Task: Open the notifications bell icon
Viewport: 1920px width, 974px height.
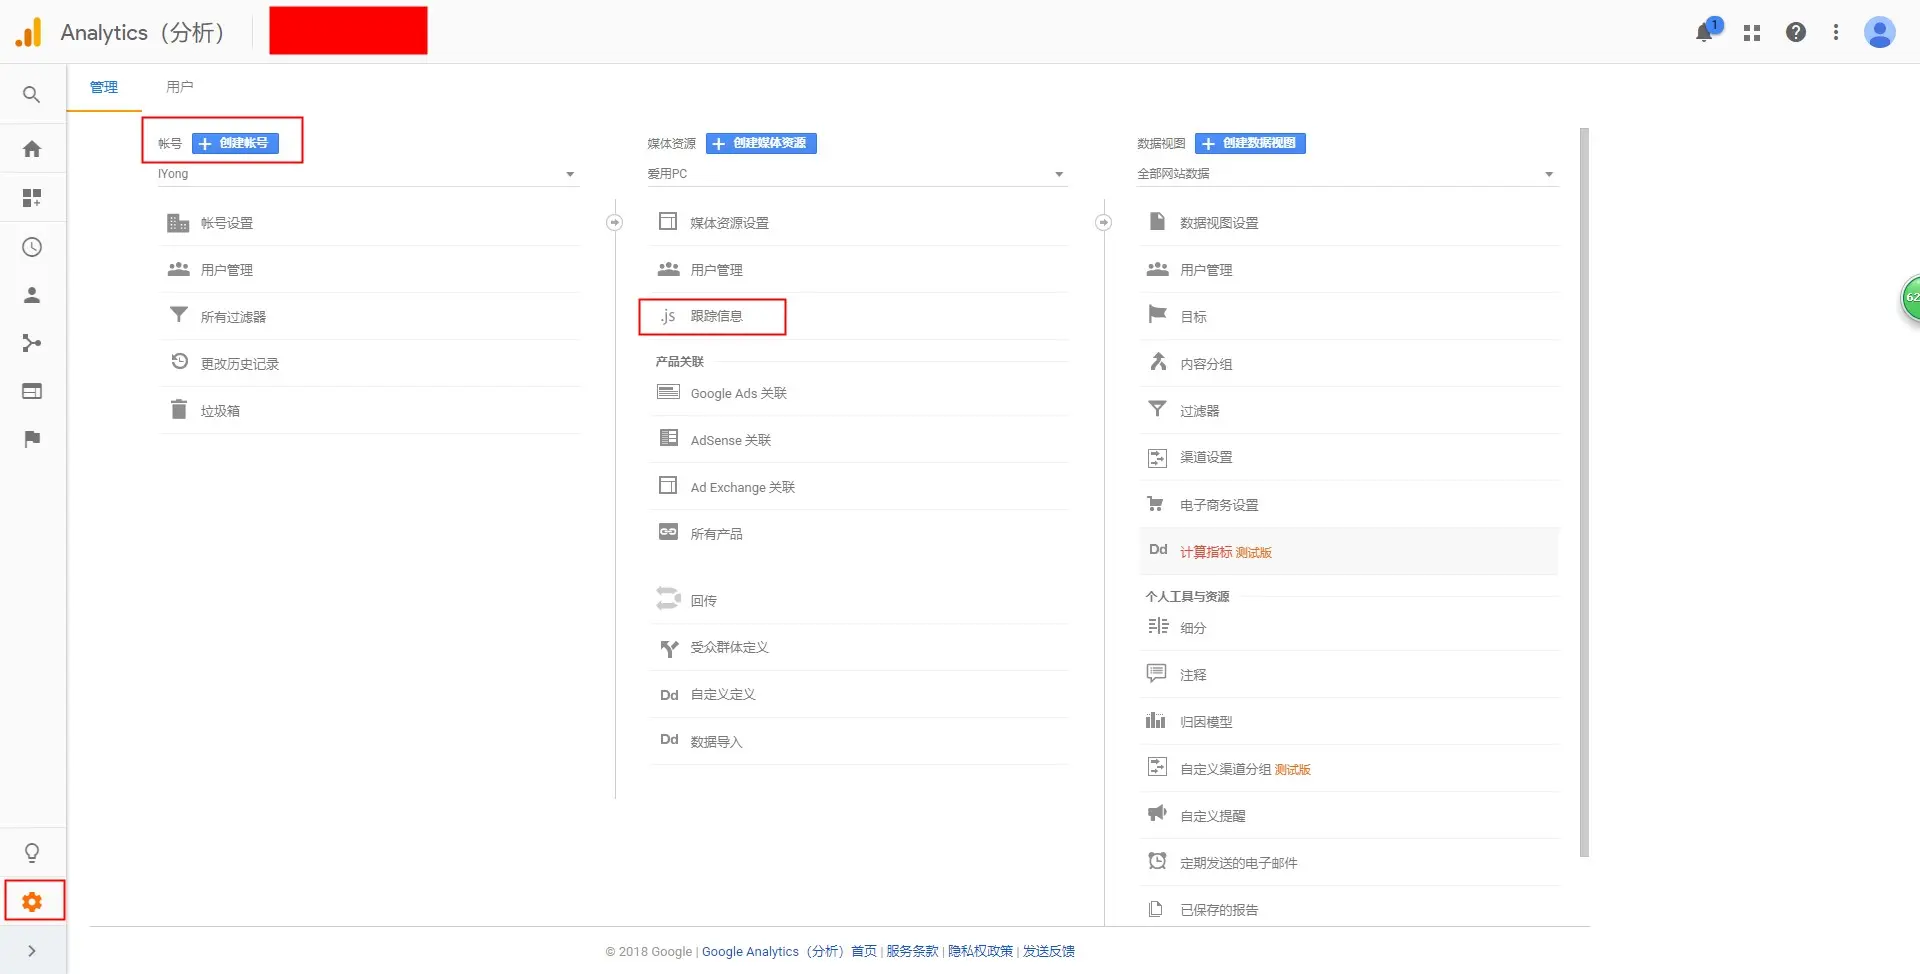Action: point(1704,33)
